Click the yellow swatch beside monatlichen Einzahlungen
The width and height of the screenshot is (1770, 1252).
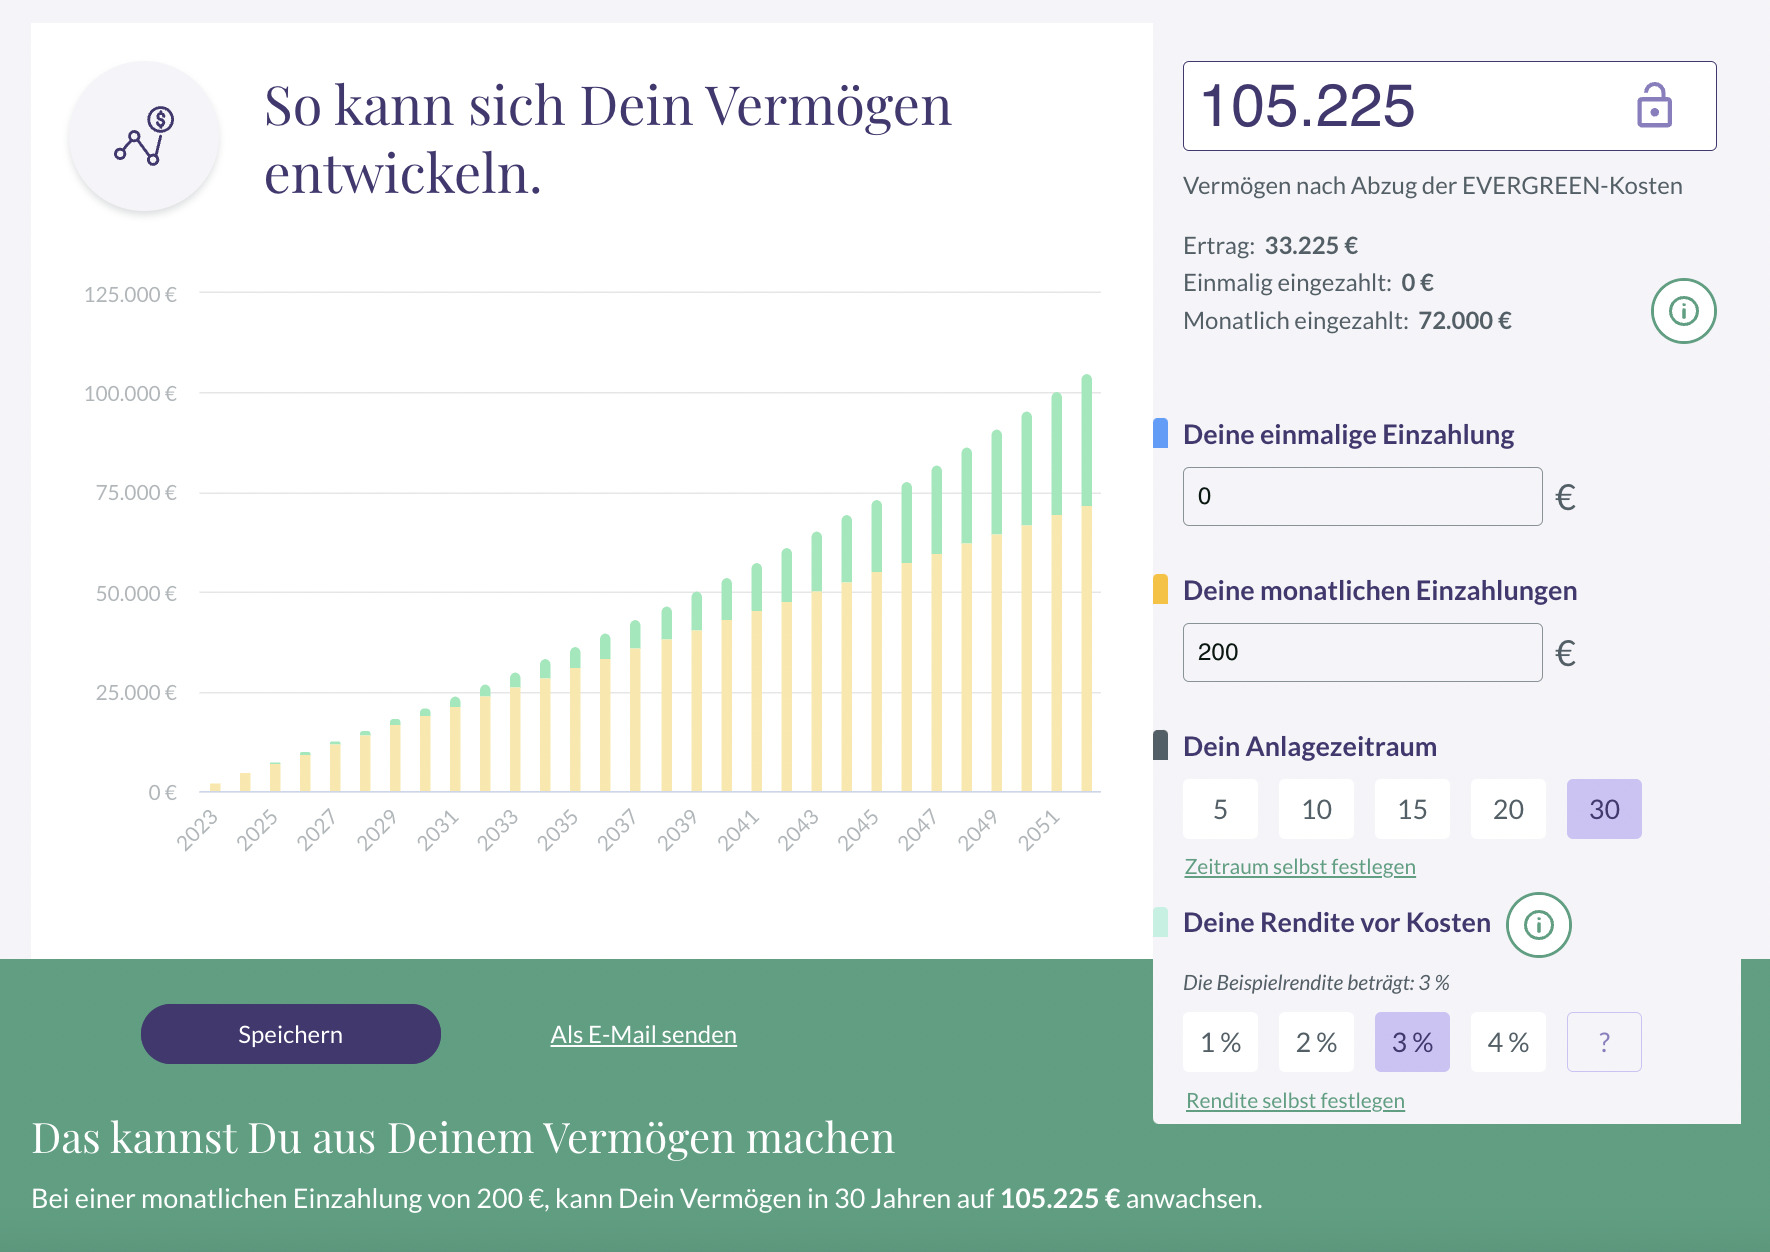click(1160, 589)
